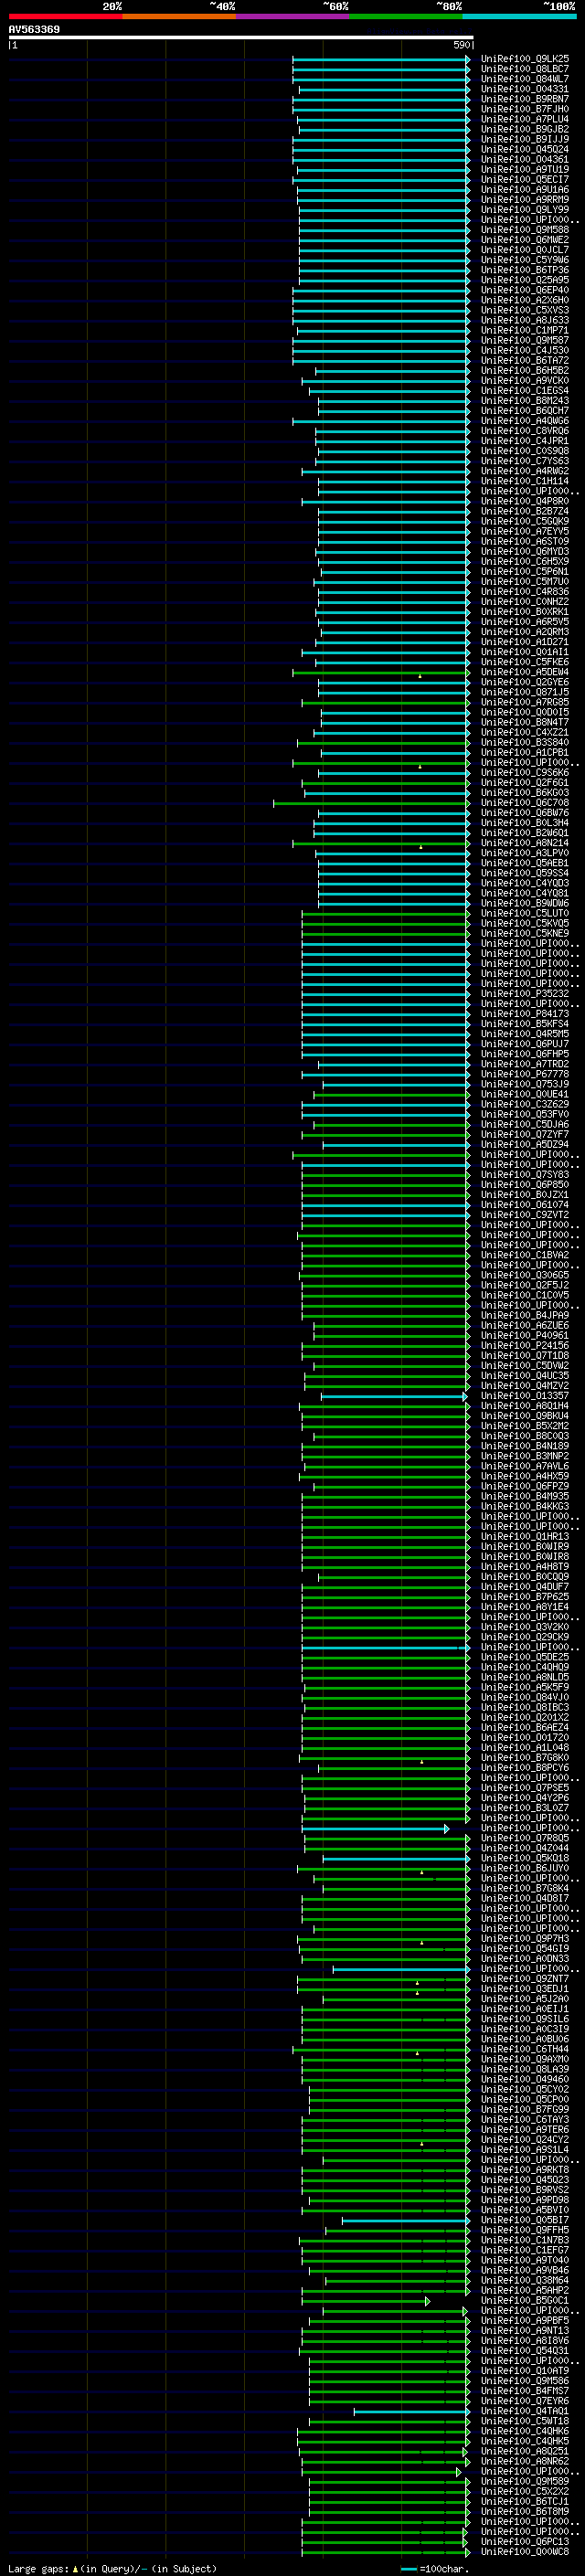Select the UniRef100_C5Y9W6 label
Viewport: 585px width, 2576px height.
[x=524, y=260]
